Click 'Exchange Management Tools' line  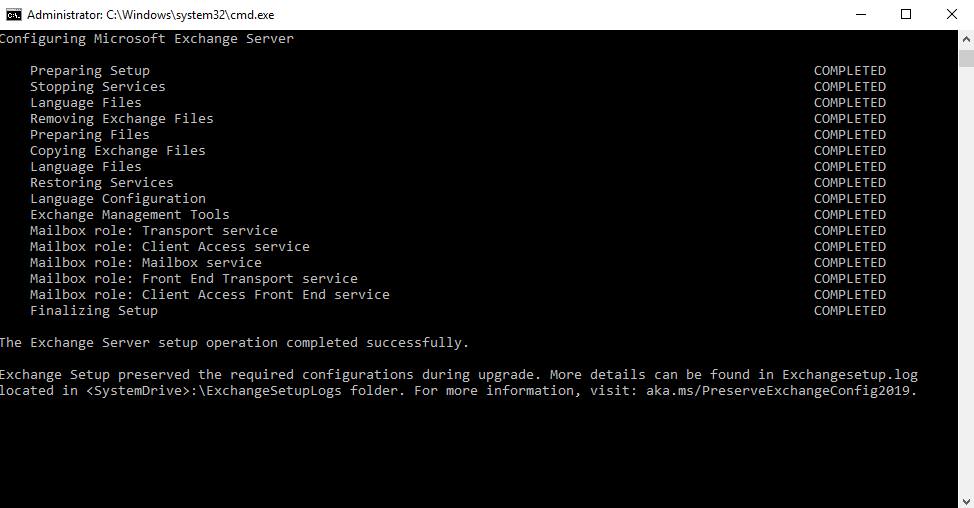coord(130,215)
